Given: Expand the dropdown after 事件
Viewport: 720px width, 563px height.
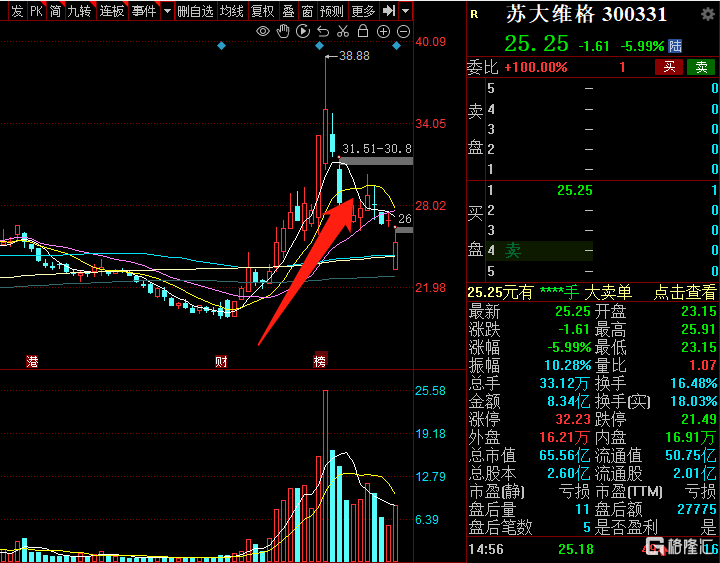Looking at the screenshot, I should coord(167,11).
